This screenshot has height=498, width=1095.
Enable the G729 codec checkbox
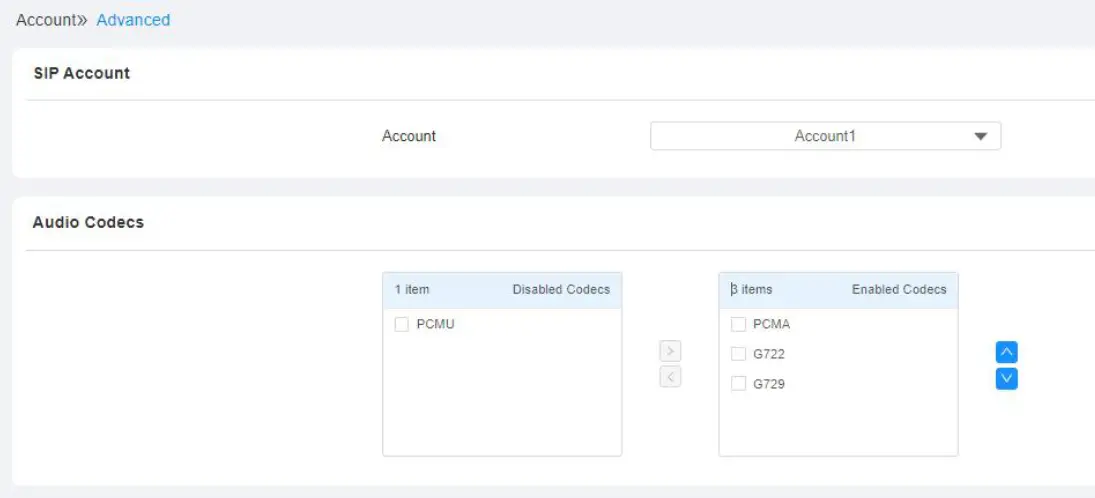click(738, 384)
